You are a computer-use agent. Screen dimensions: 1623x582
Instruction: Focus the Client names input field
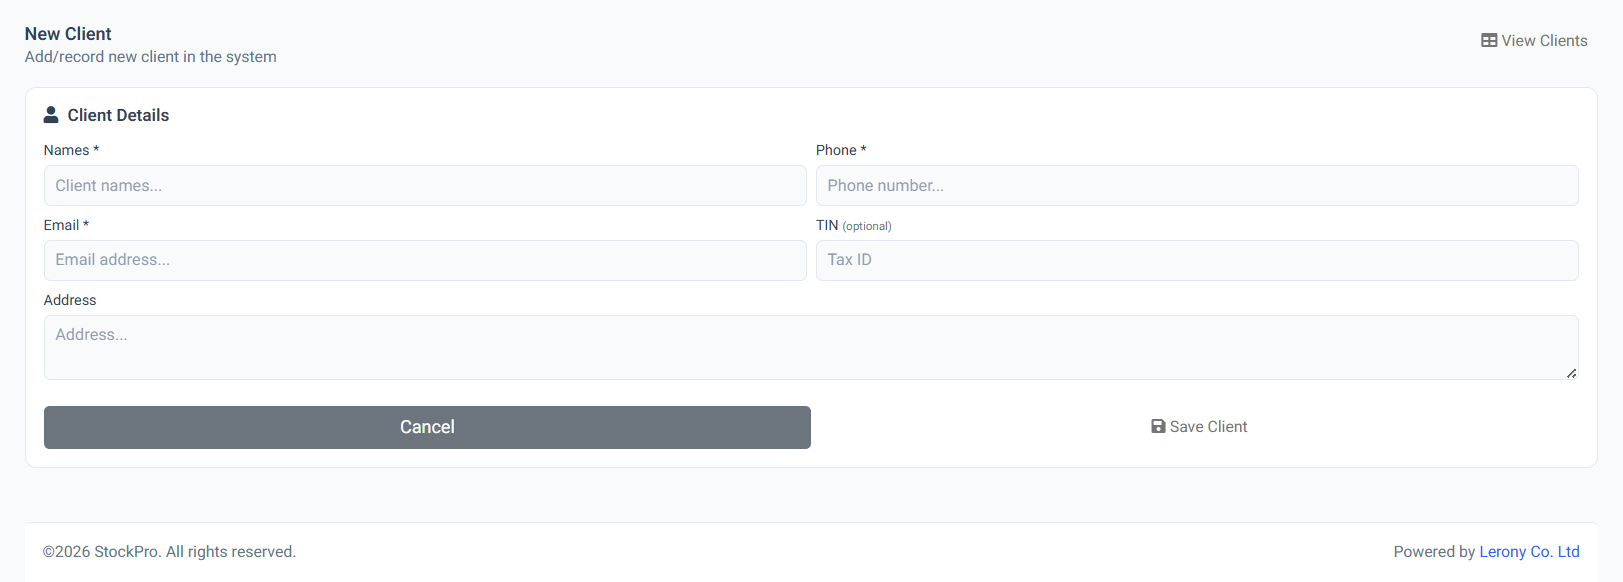point(425,186)
